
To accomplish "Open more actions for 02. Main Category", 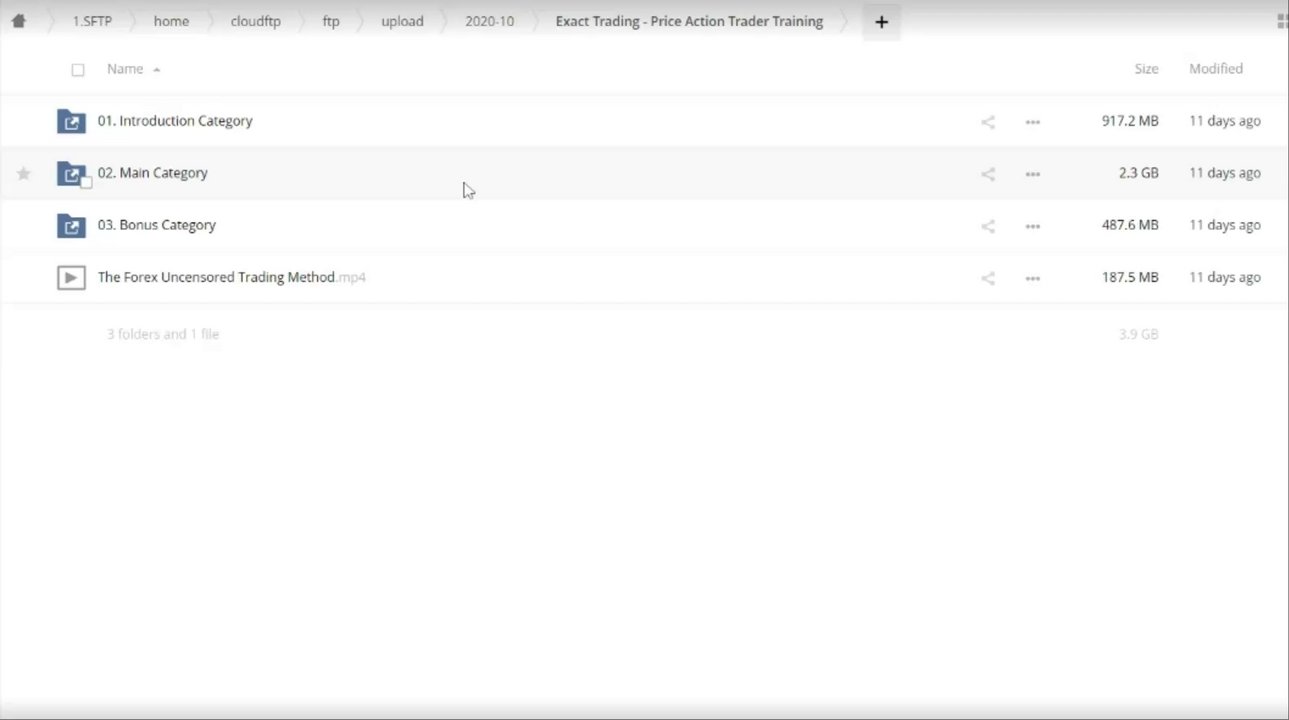I will 1033,174.
